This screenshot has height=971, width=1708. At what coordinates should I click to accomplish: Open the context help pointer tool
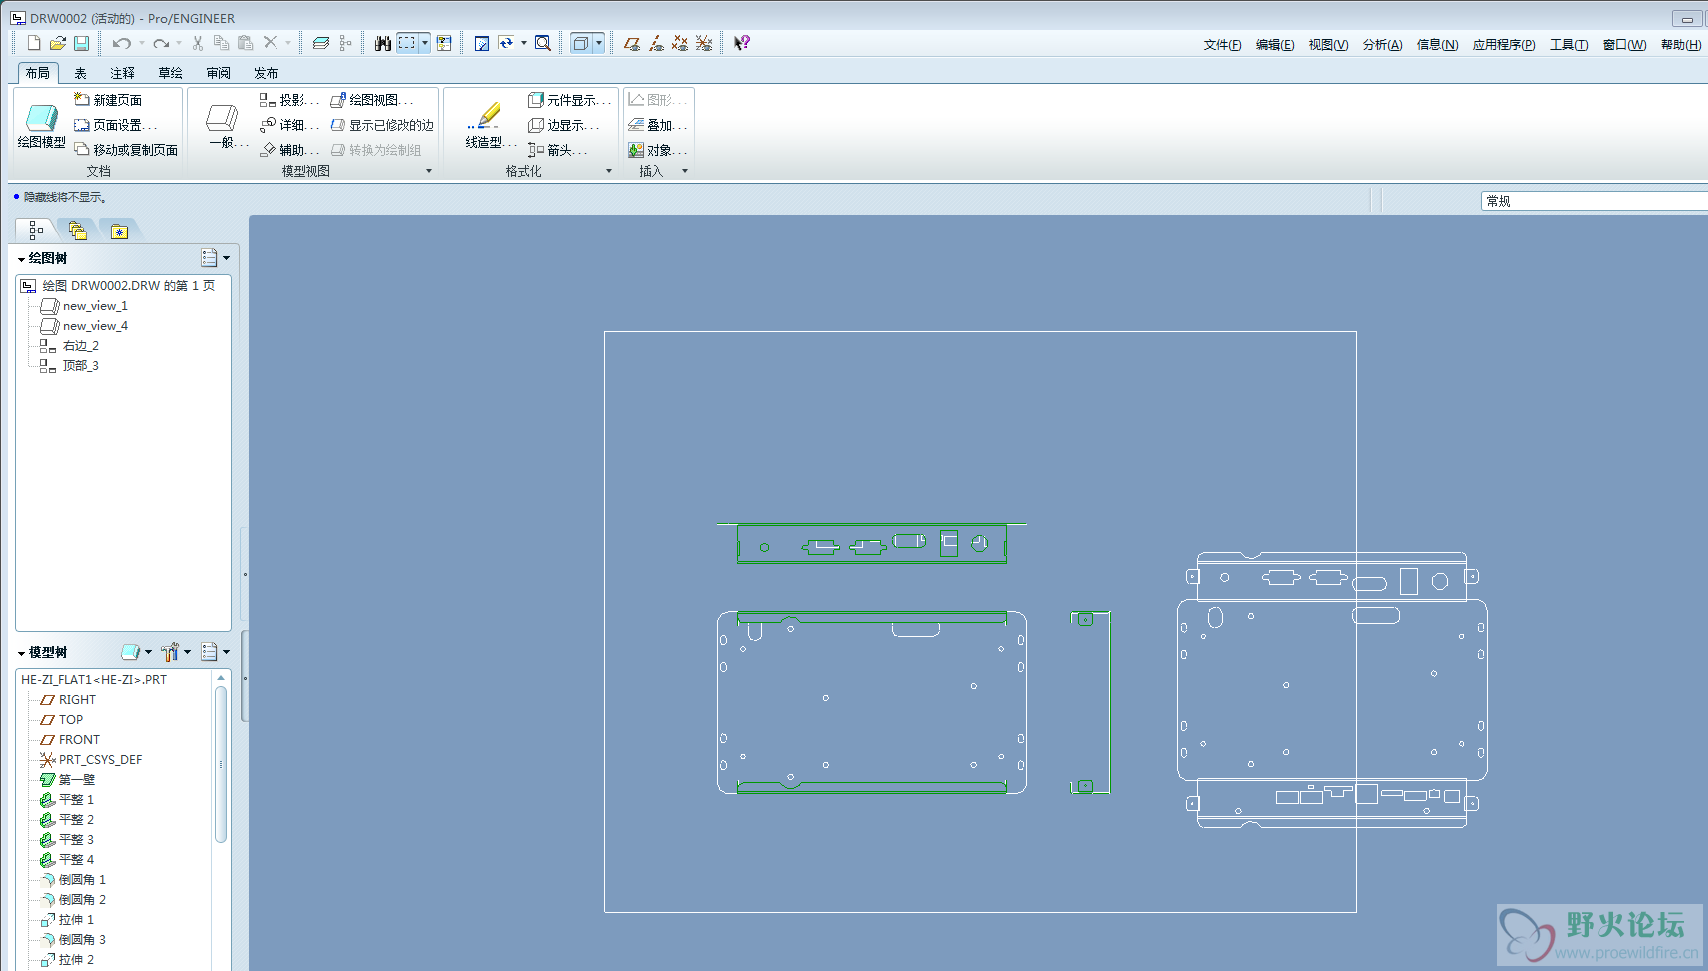click(x=742, y=43)
